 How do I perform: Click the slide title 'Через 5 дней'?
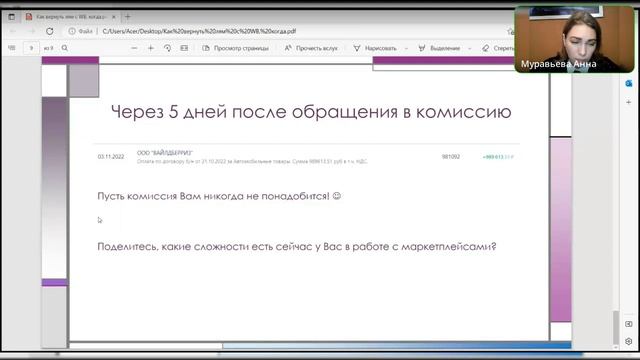[311, 112]
